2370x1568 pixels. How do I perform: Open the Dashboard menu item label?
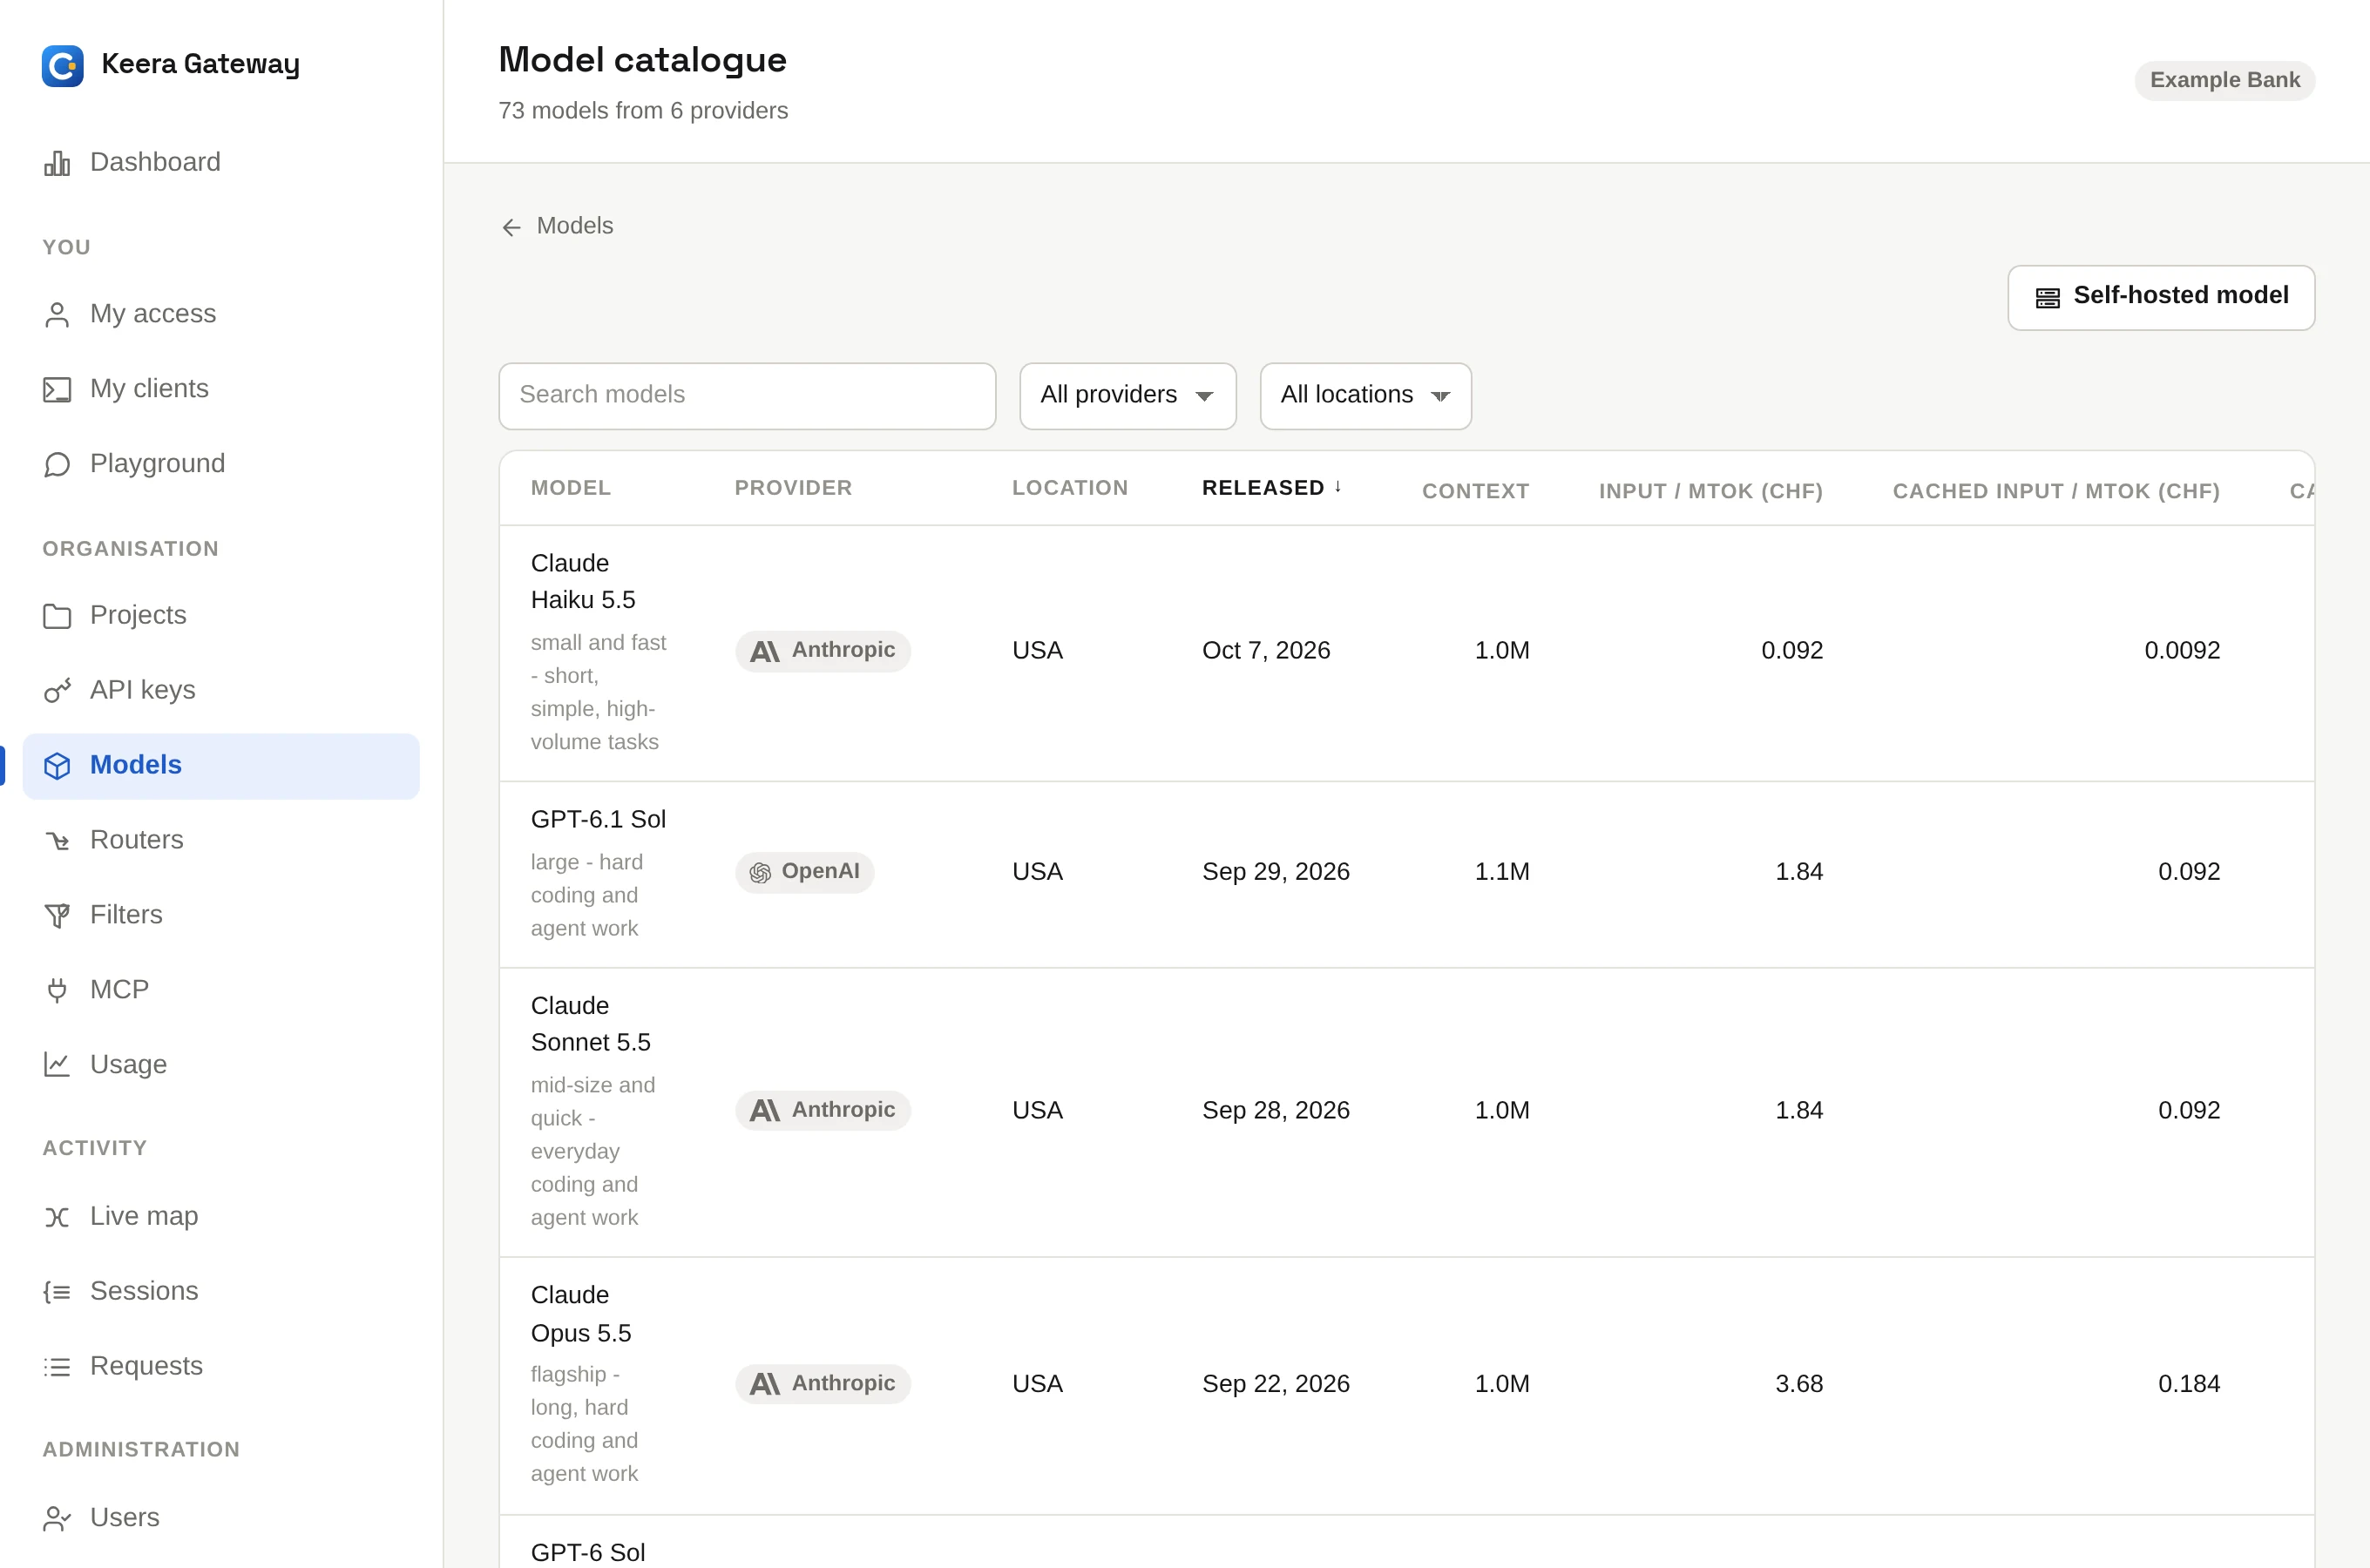tap(155, 162)
